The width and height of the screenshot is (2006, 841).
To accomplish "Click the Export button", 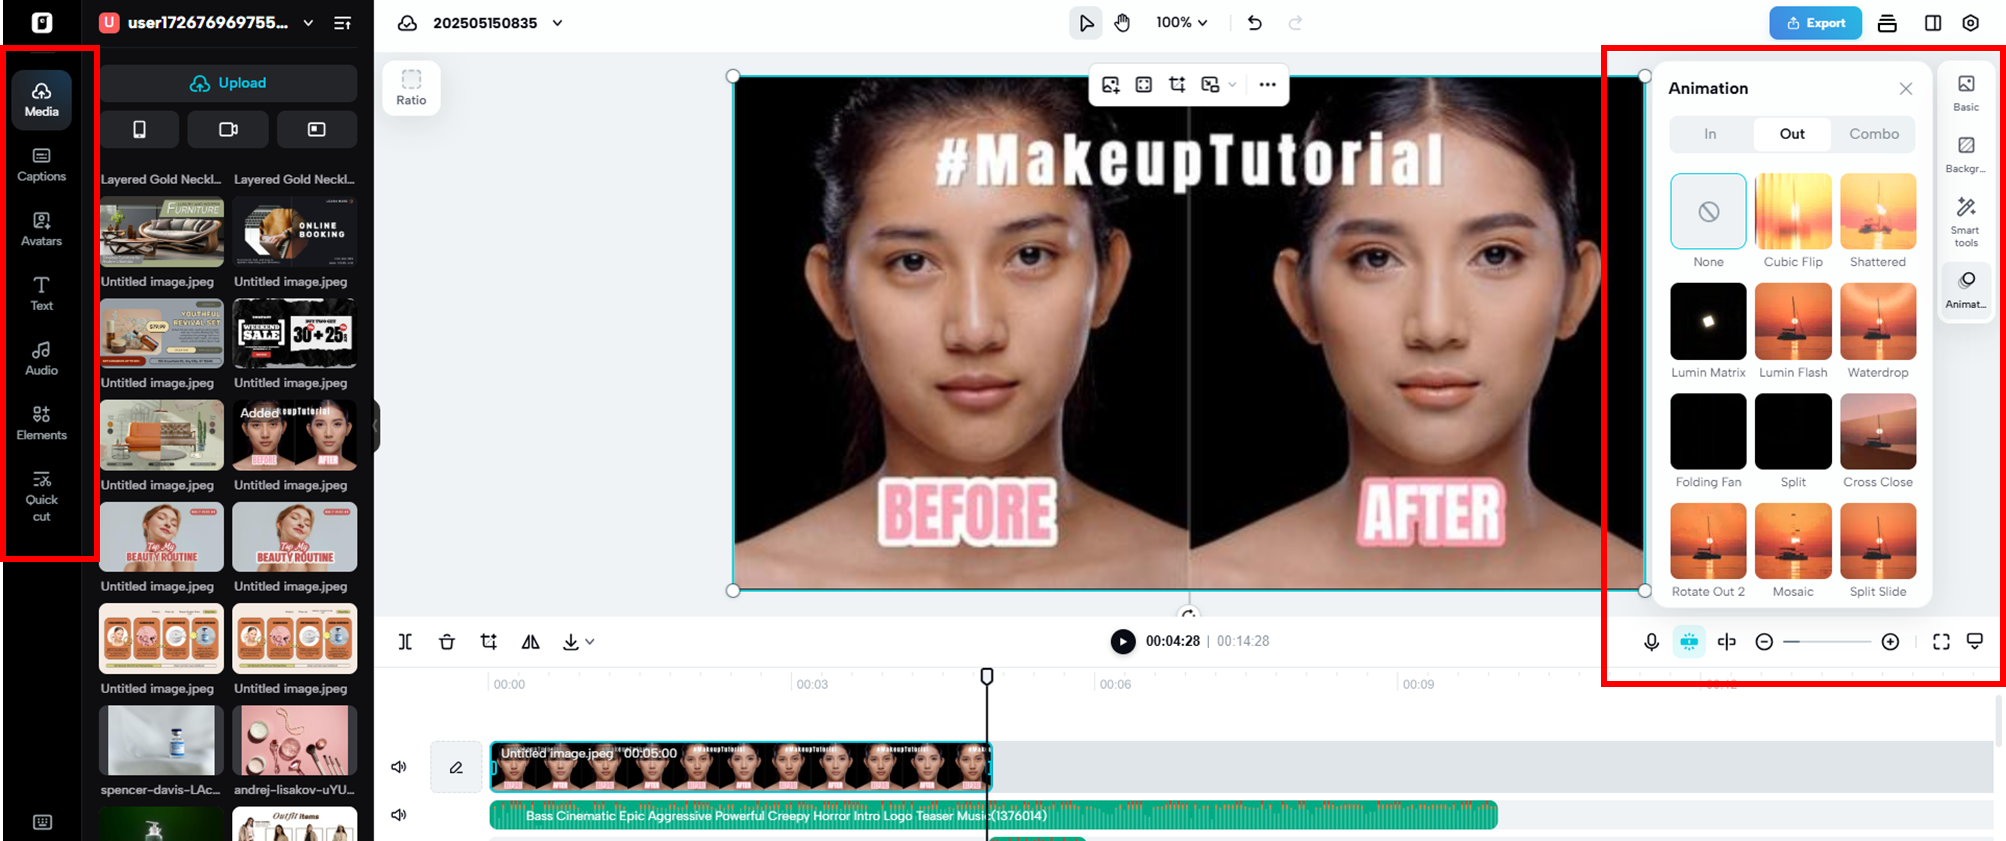I will pyautogui.click(x=1815, y=23).
